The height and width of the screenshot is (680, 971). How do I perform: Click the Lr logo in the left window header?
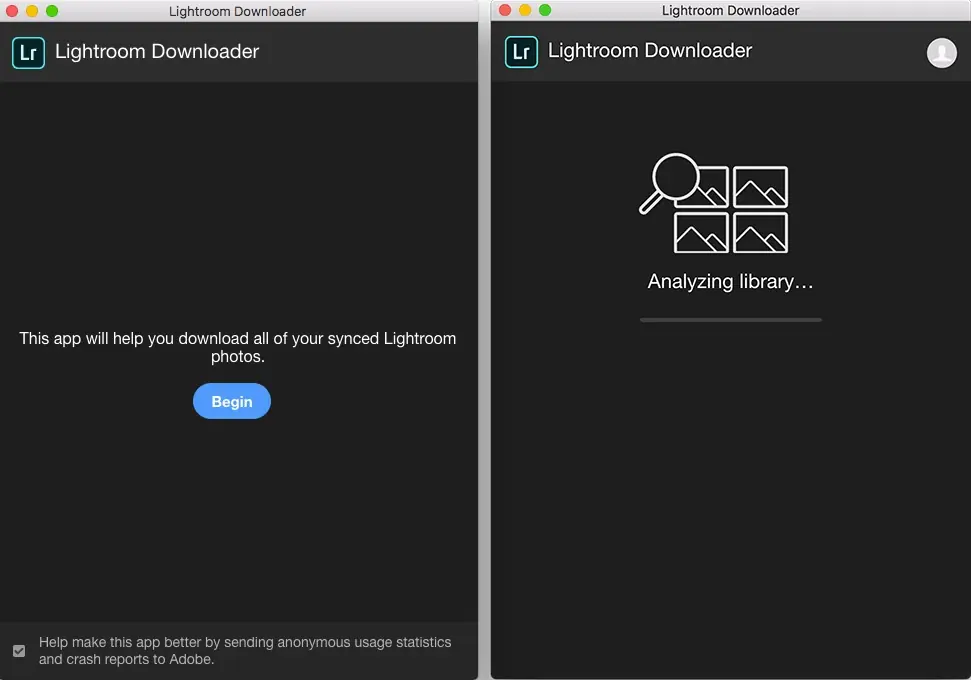point(28,52)
